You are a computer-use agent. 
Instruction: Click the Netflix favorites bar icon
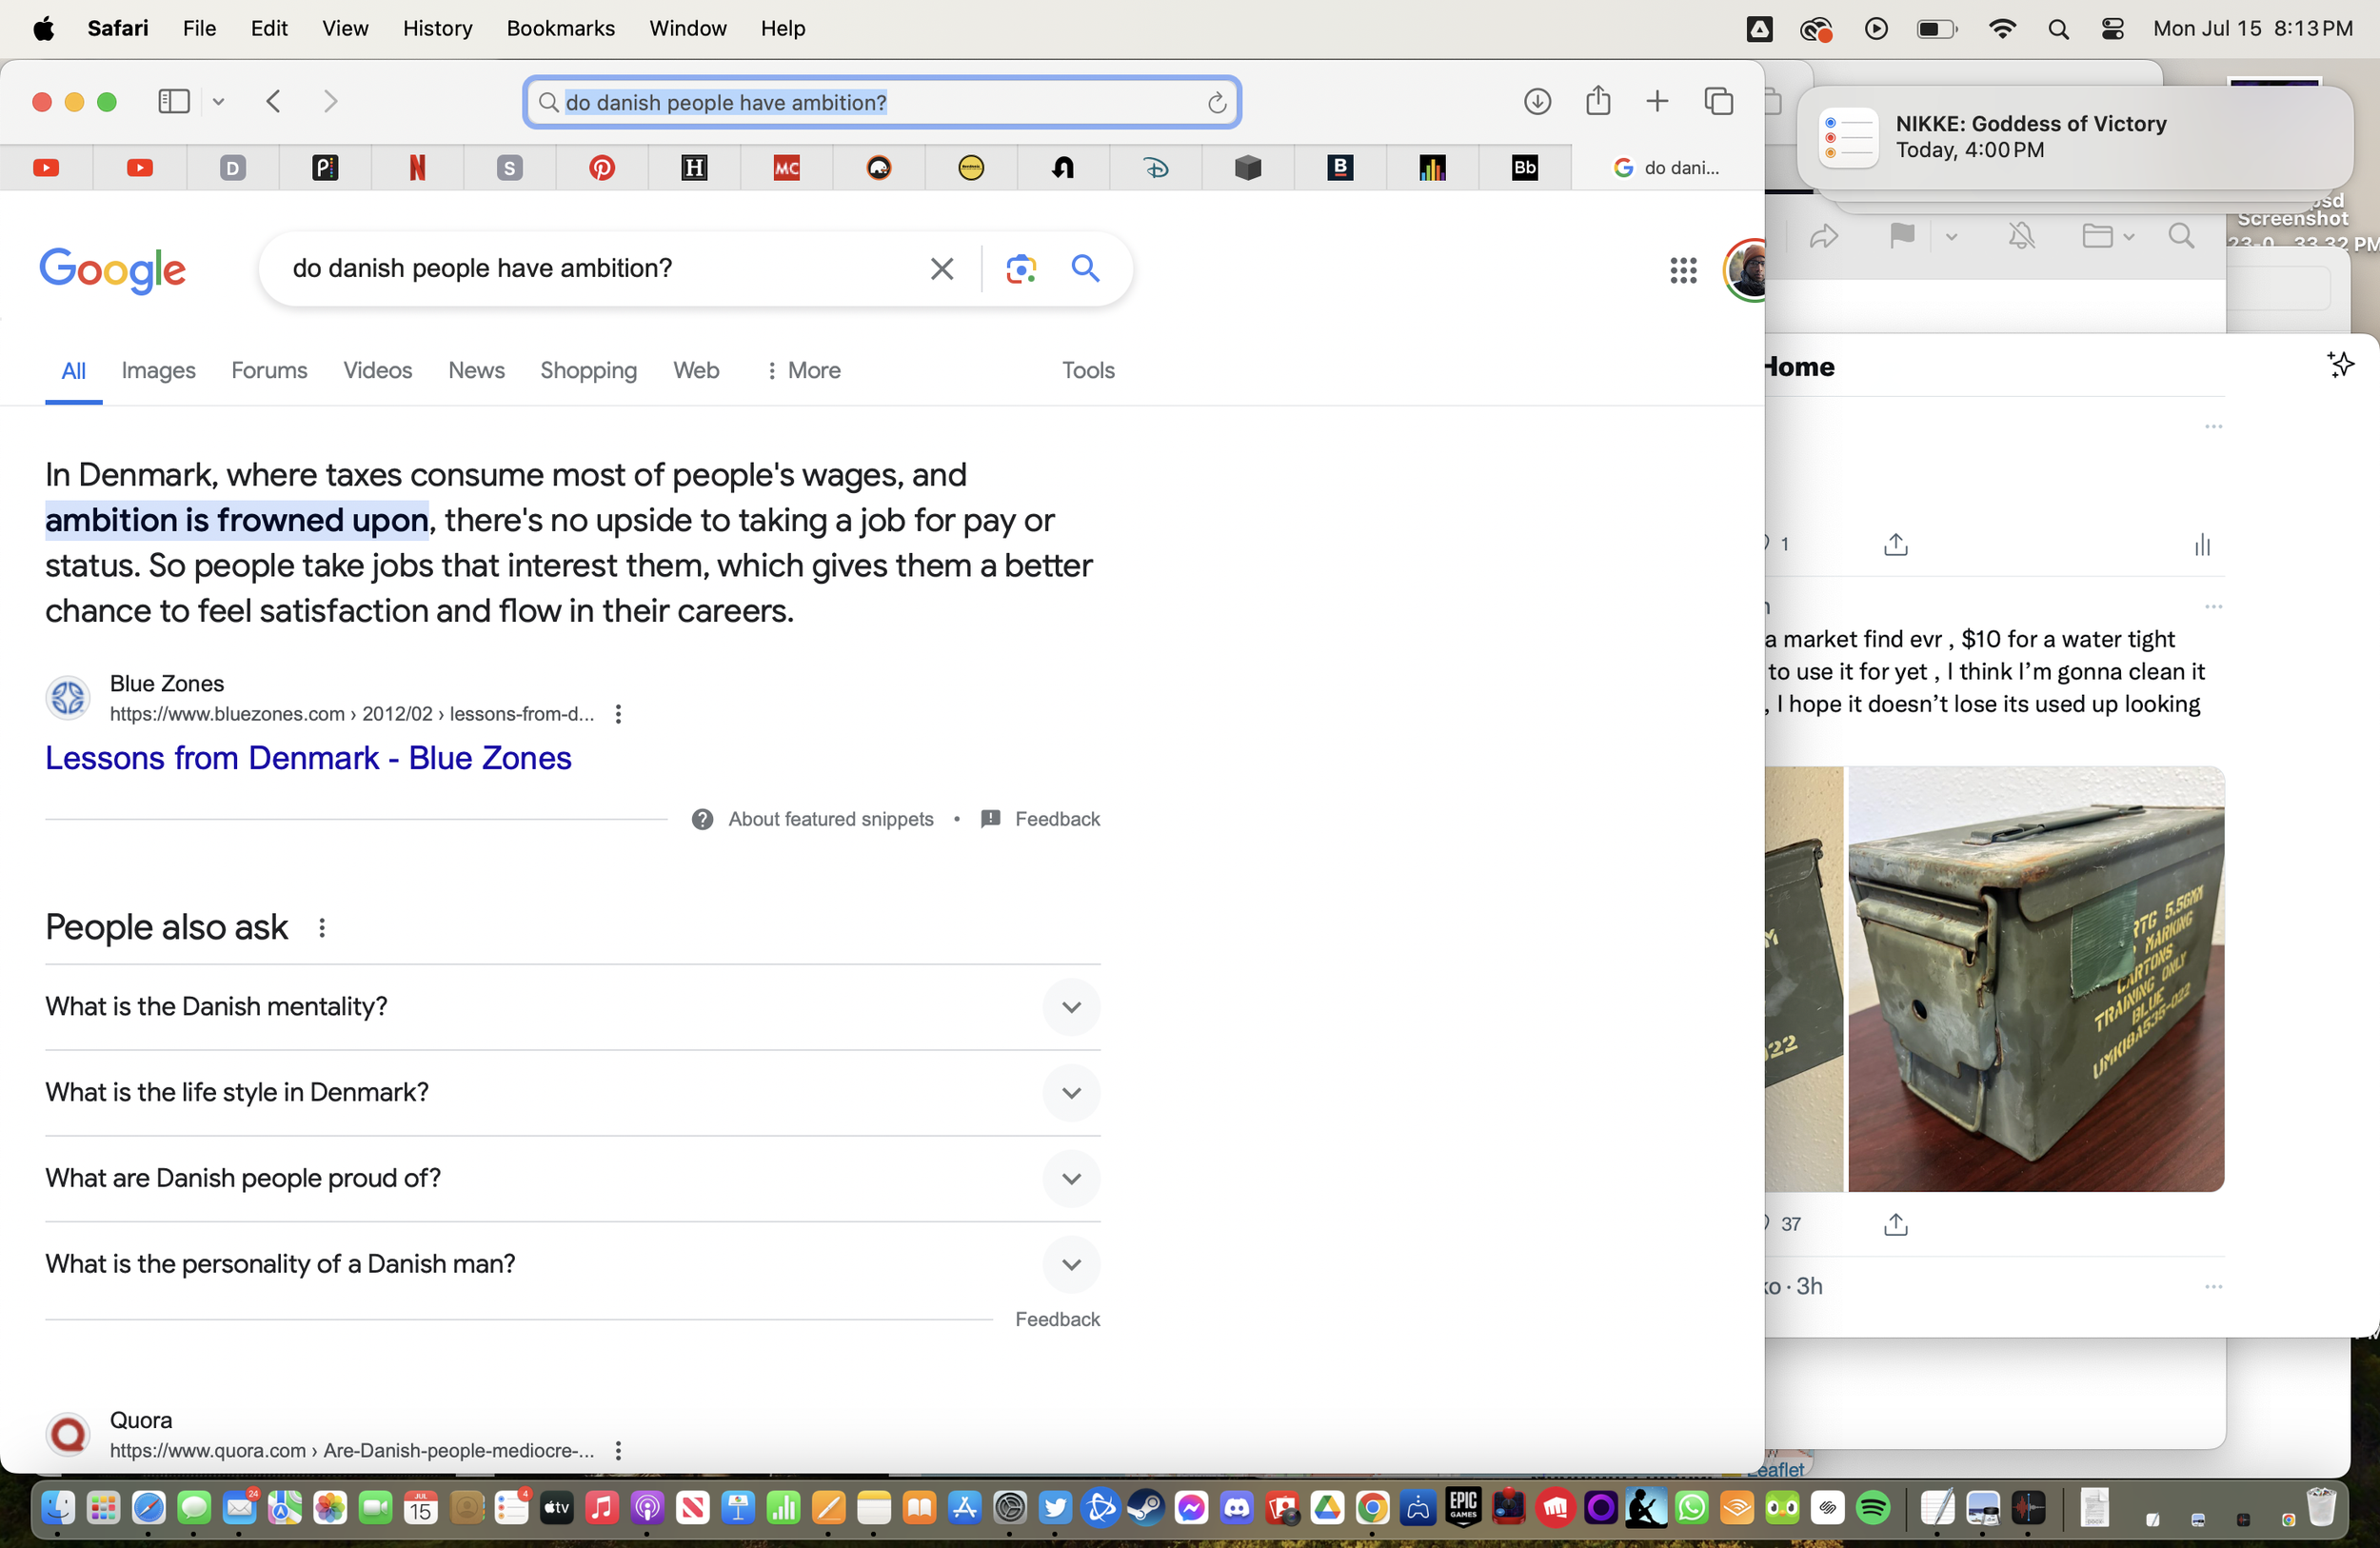417,168
